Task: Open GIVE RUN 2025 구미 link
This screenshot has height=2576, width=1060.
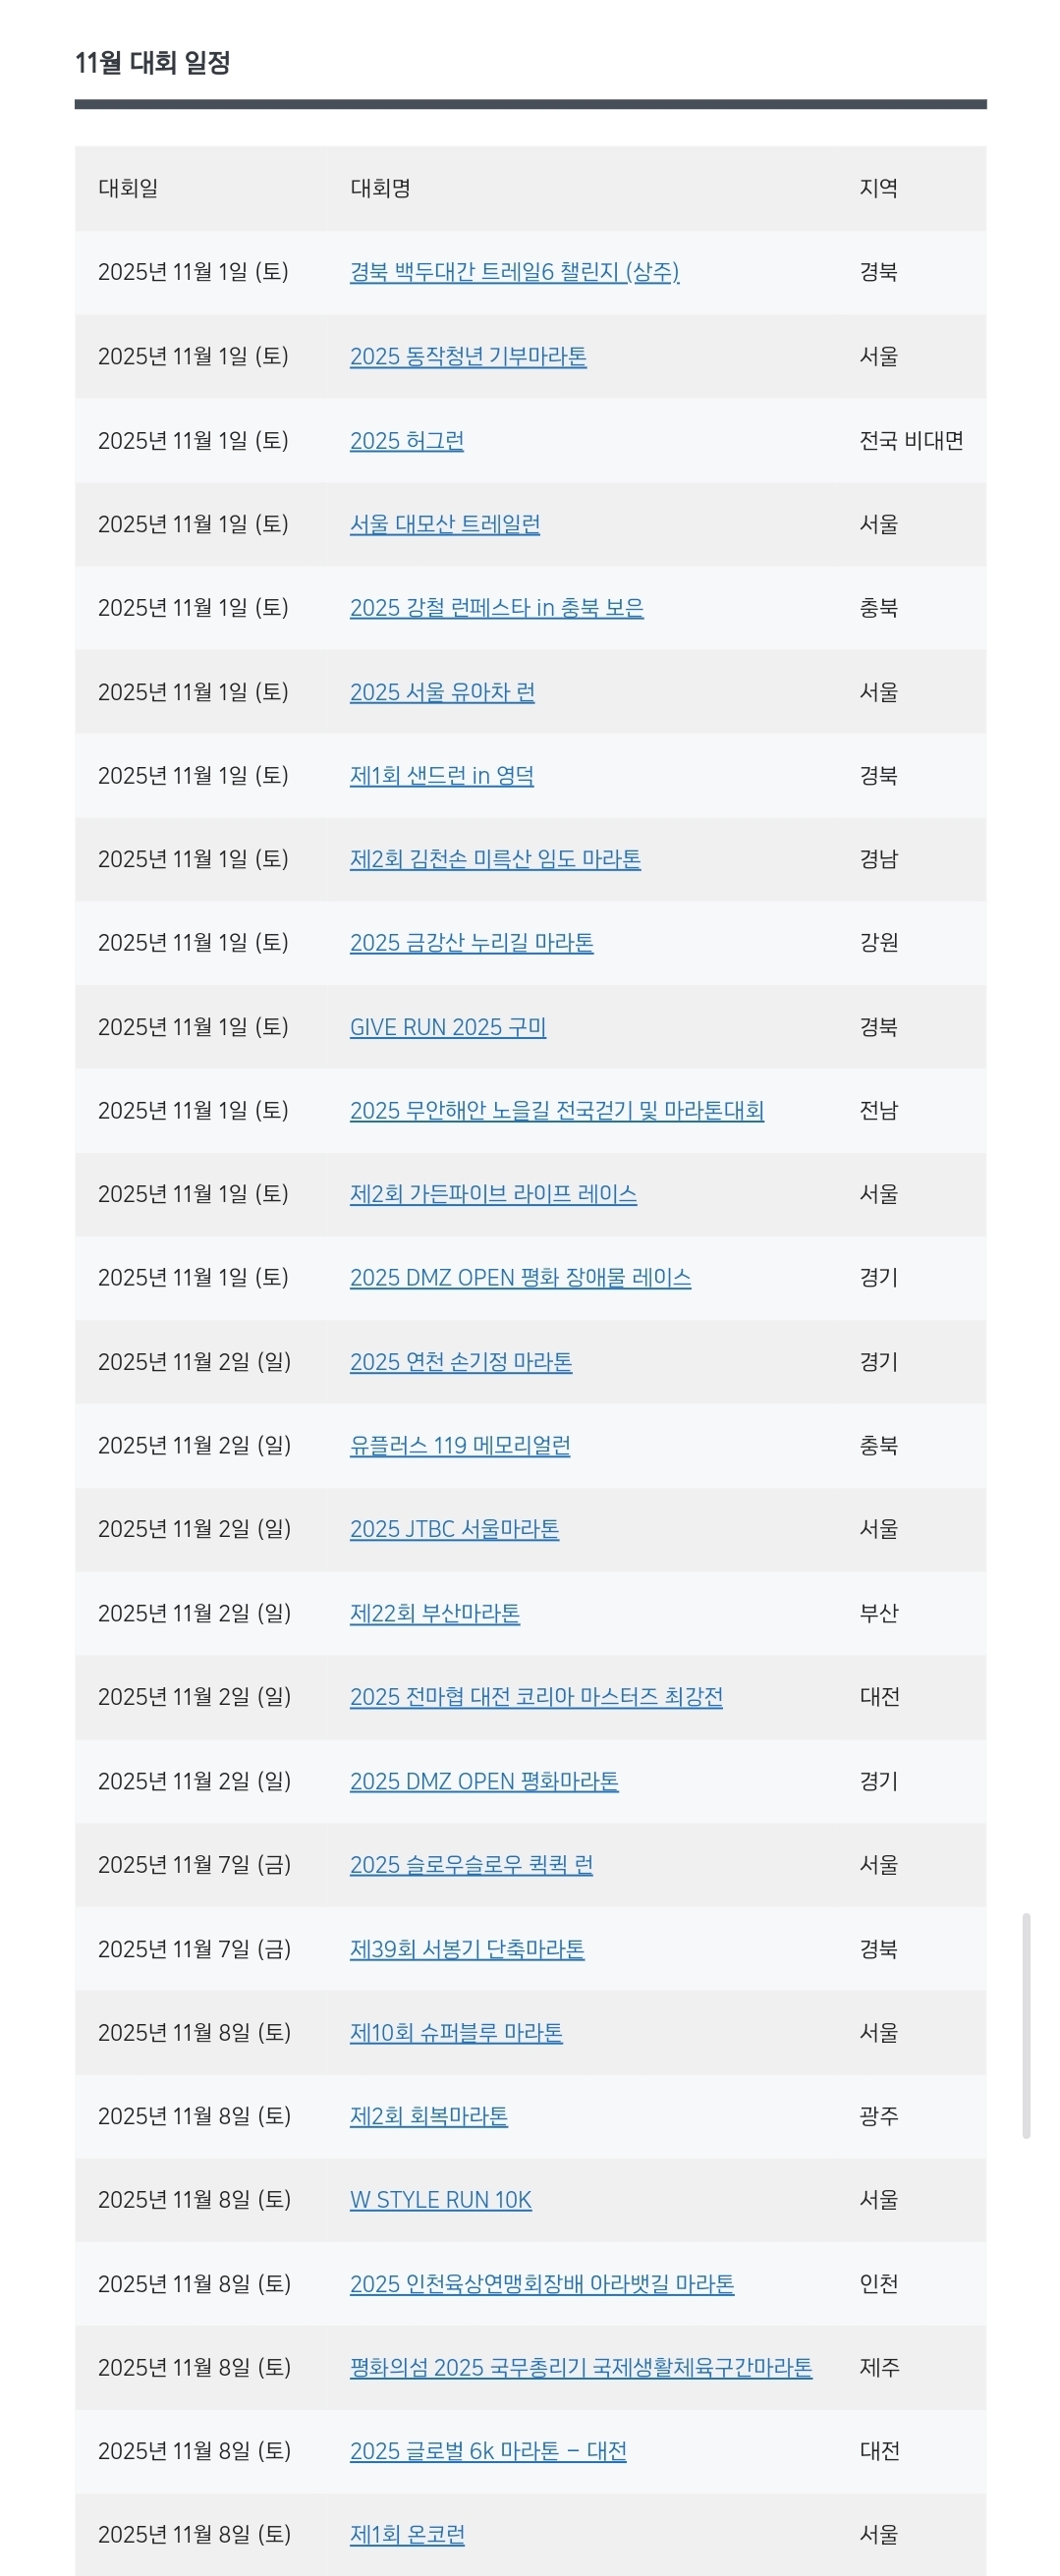Action: click(x=448, y=1027)
